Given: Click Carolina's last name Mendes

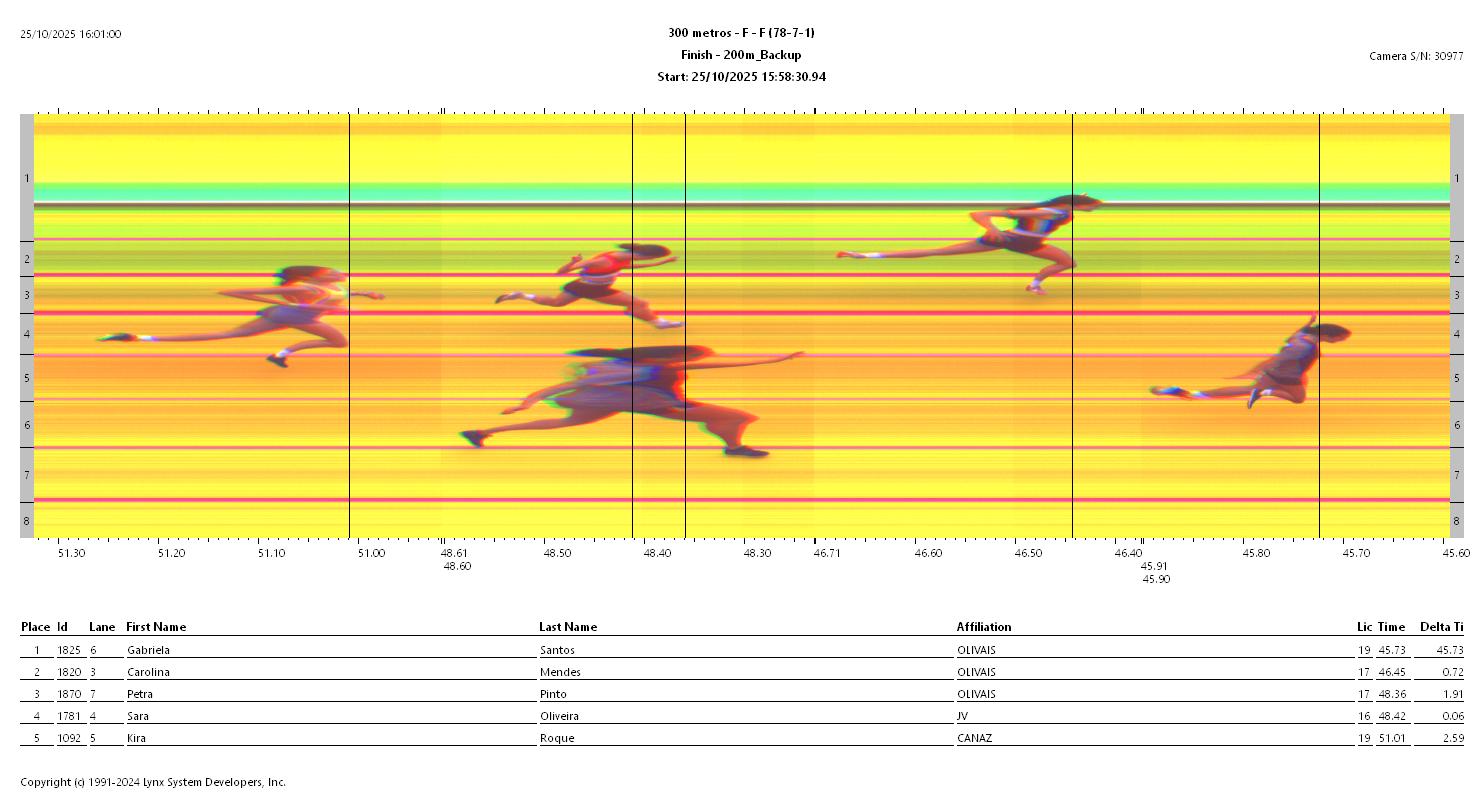Looking at the screenshot, I should [x=559, y=672].
